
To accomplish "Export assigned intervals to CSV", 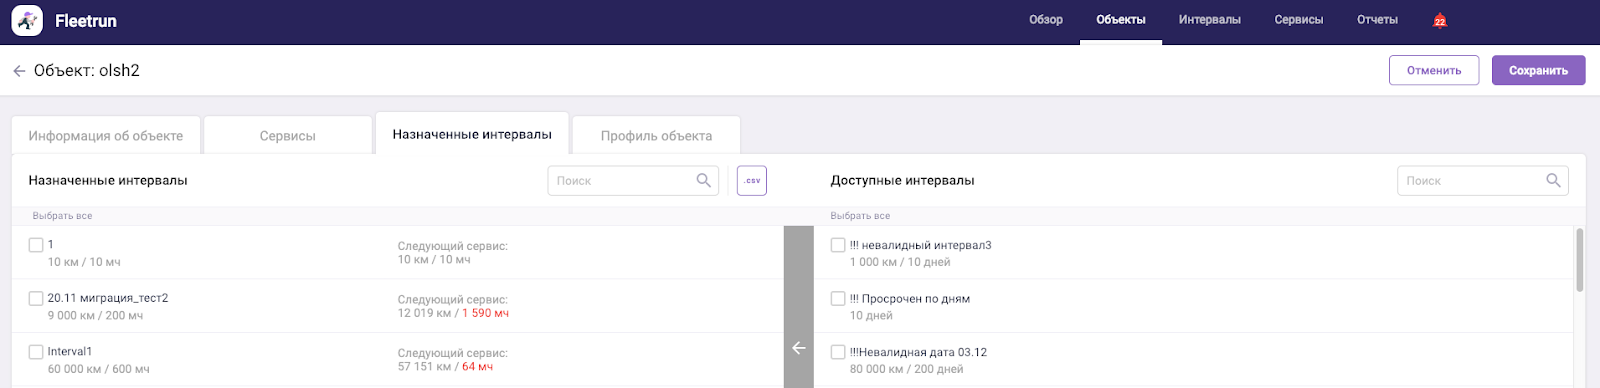I will click(752, 180).
